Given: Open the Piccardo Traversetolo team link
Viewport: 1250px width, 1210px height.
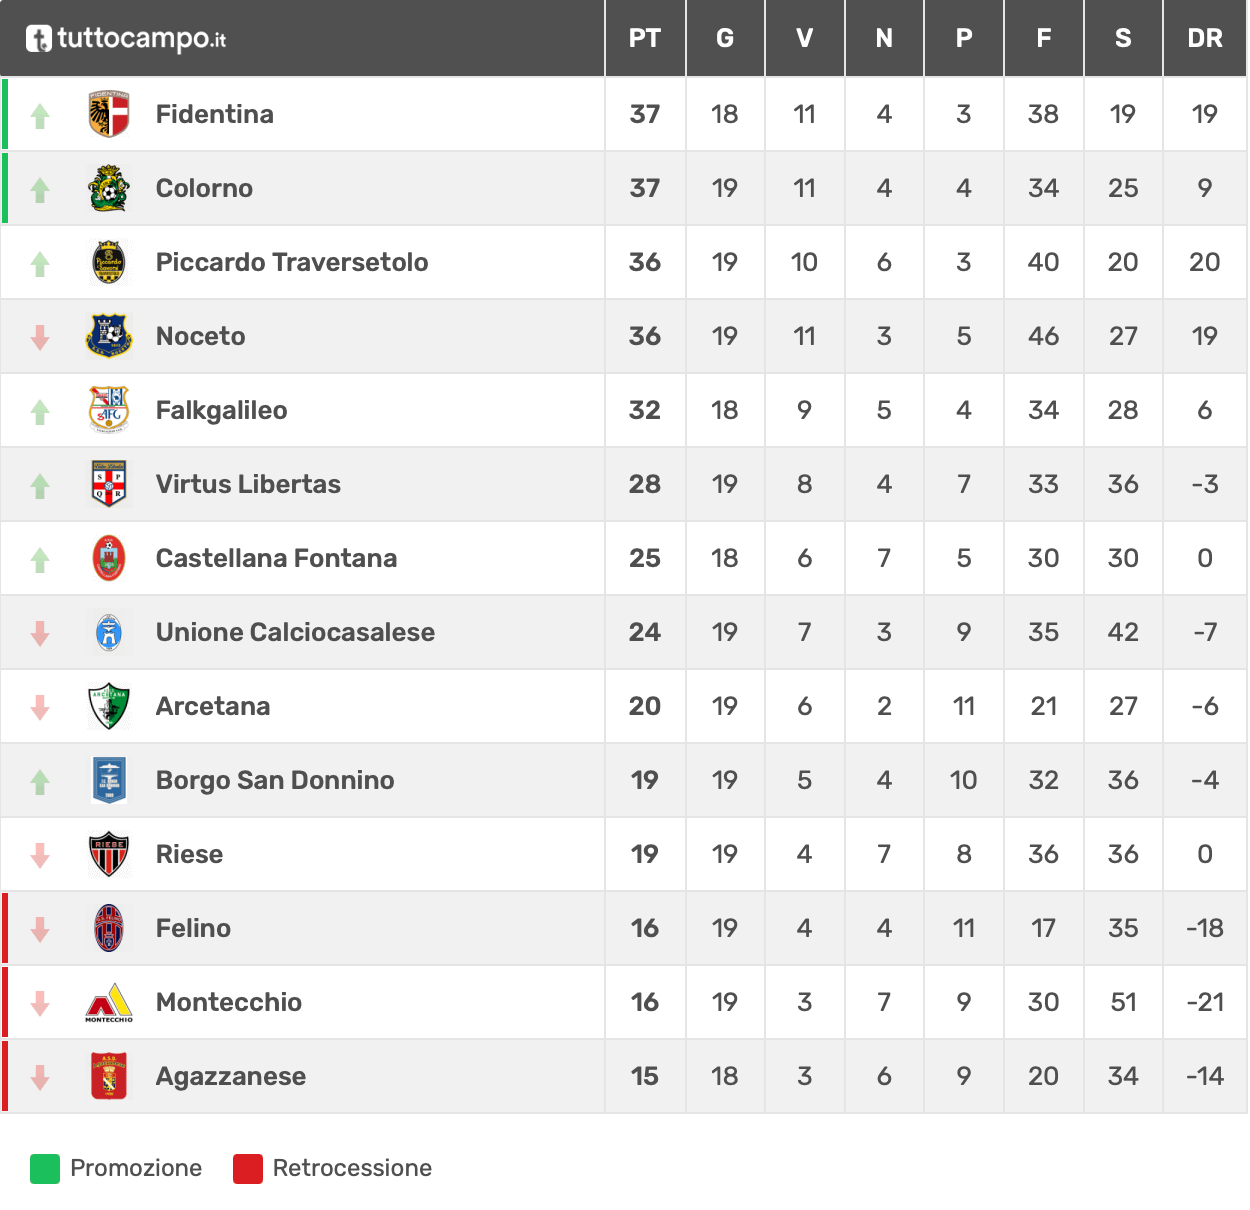Looking at the screenshot, I should tap(292, 262).
